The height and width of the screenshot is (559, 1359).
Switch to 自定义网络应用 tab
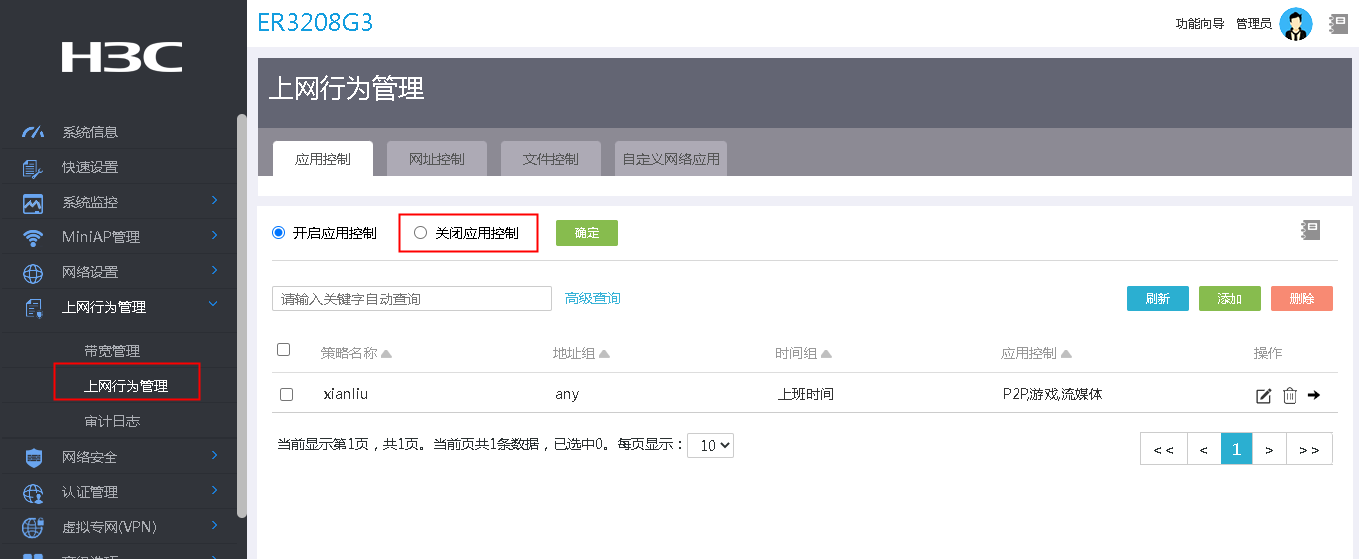click(671, 159)
